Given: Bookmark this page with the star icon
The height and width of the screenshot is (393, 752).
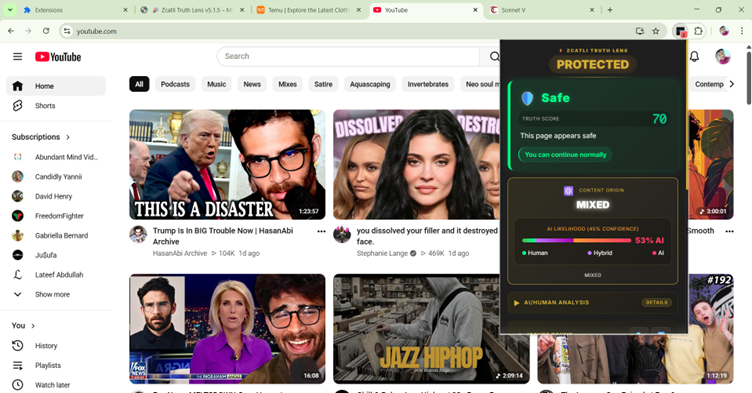Looking at the screenshot, I should coord(656,31).
